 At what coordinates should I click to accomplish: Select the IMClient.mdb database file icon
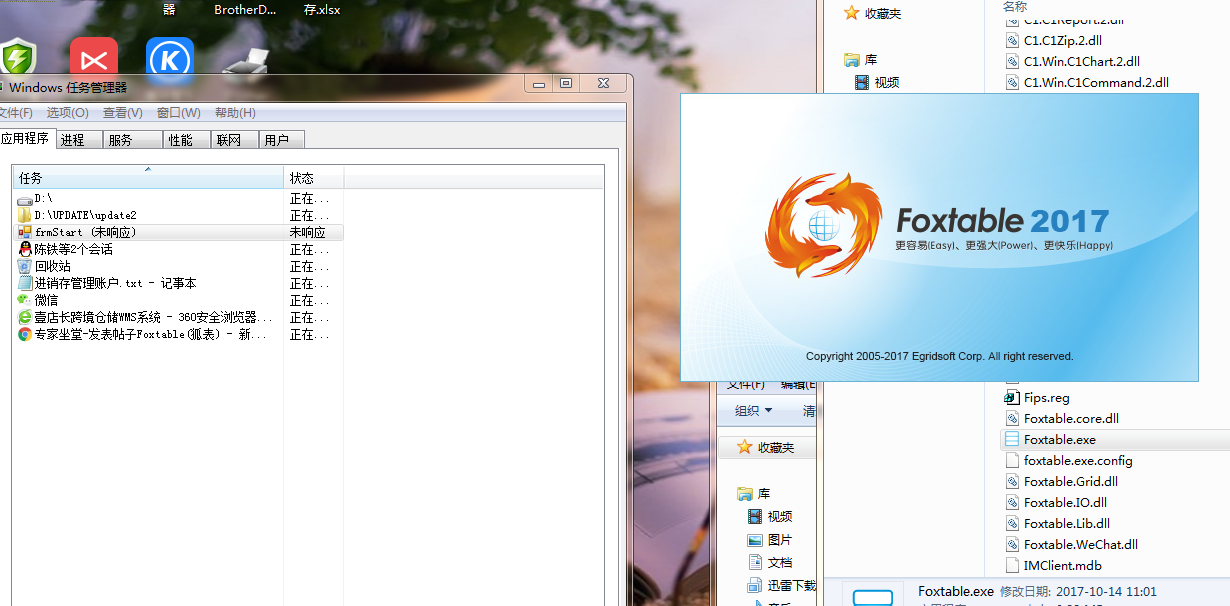(x=1013, y=565)
